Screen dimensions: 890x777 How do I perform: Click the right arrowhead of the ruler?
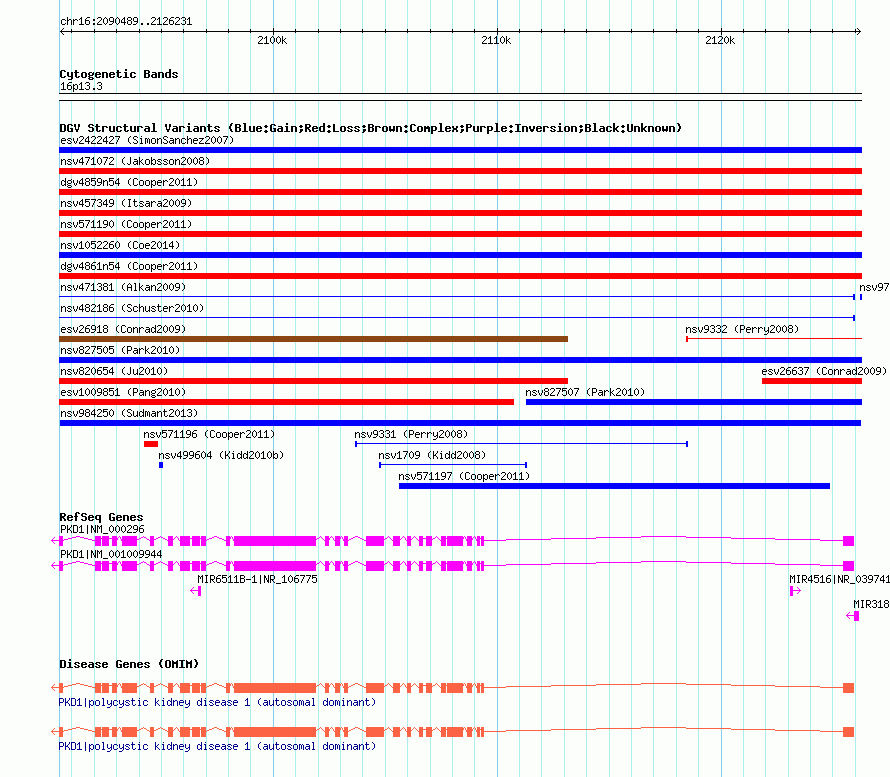(x=858, y=31)
